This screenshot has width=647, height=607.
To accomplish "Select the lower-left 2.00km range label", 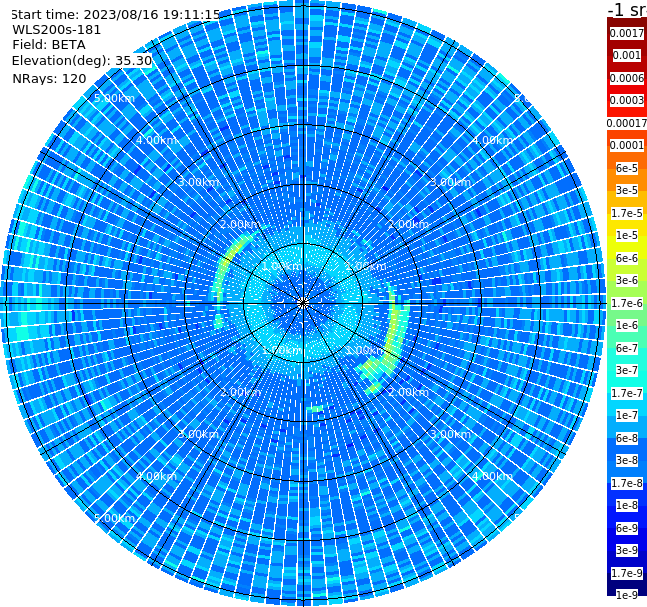I will point(240,392).
